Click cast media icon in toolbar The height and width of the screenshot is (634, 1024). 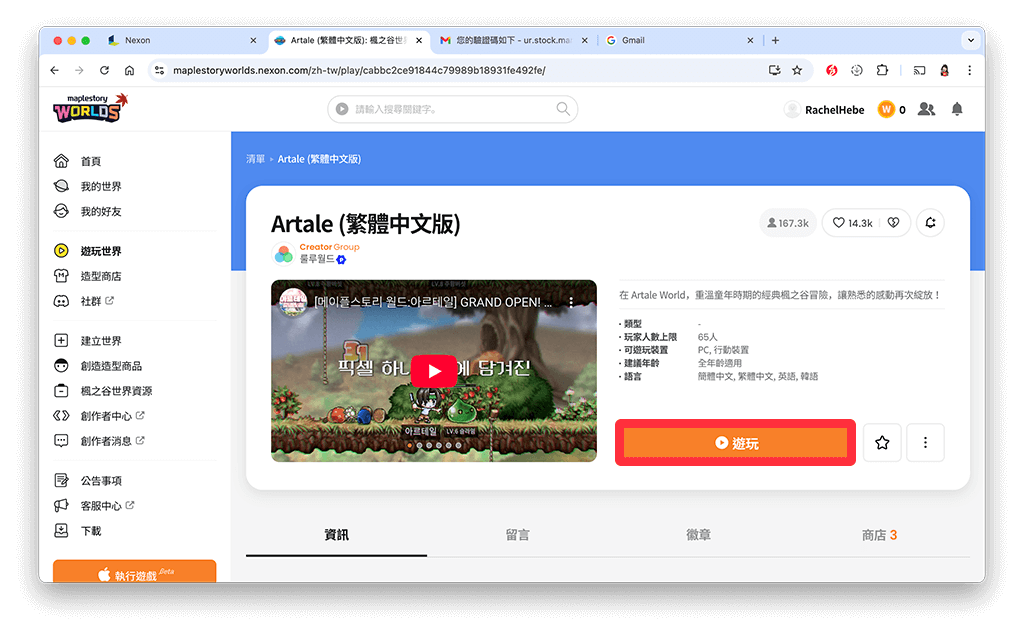click(x=920, y=71)
